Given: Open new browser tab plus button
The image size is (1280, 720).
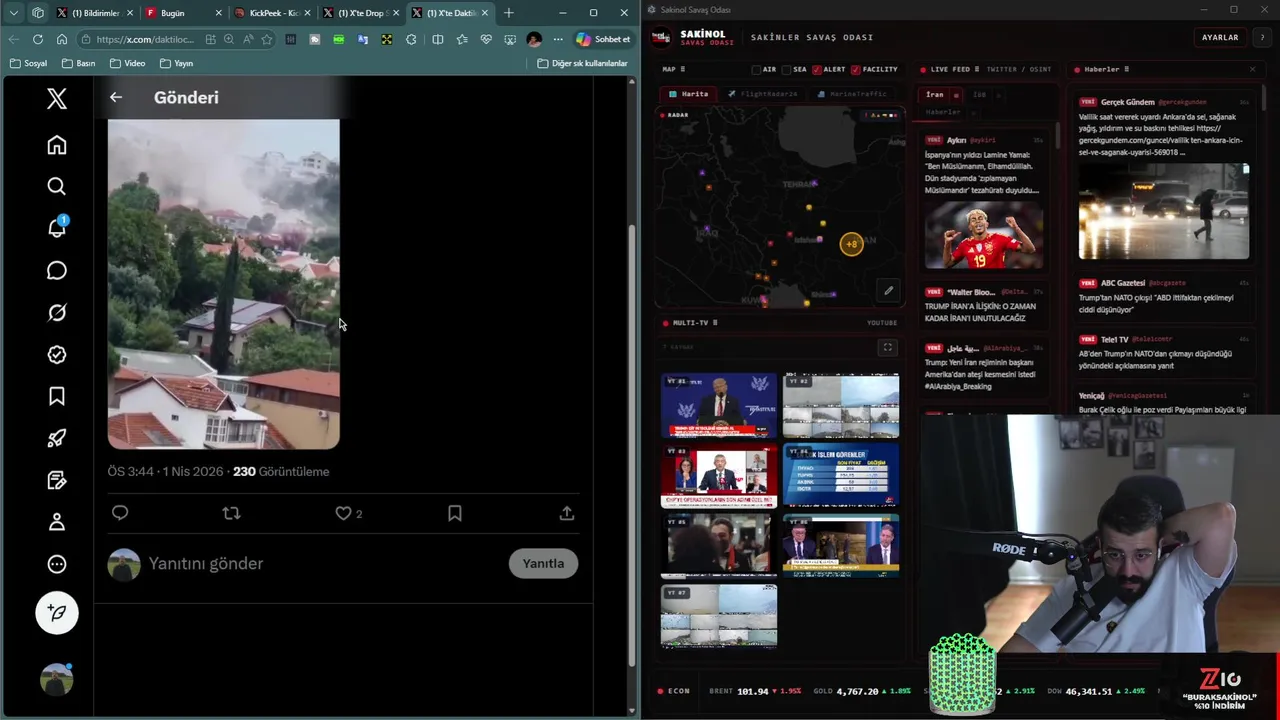Looking at the screenshot, I should [x=508, y=13].
